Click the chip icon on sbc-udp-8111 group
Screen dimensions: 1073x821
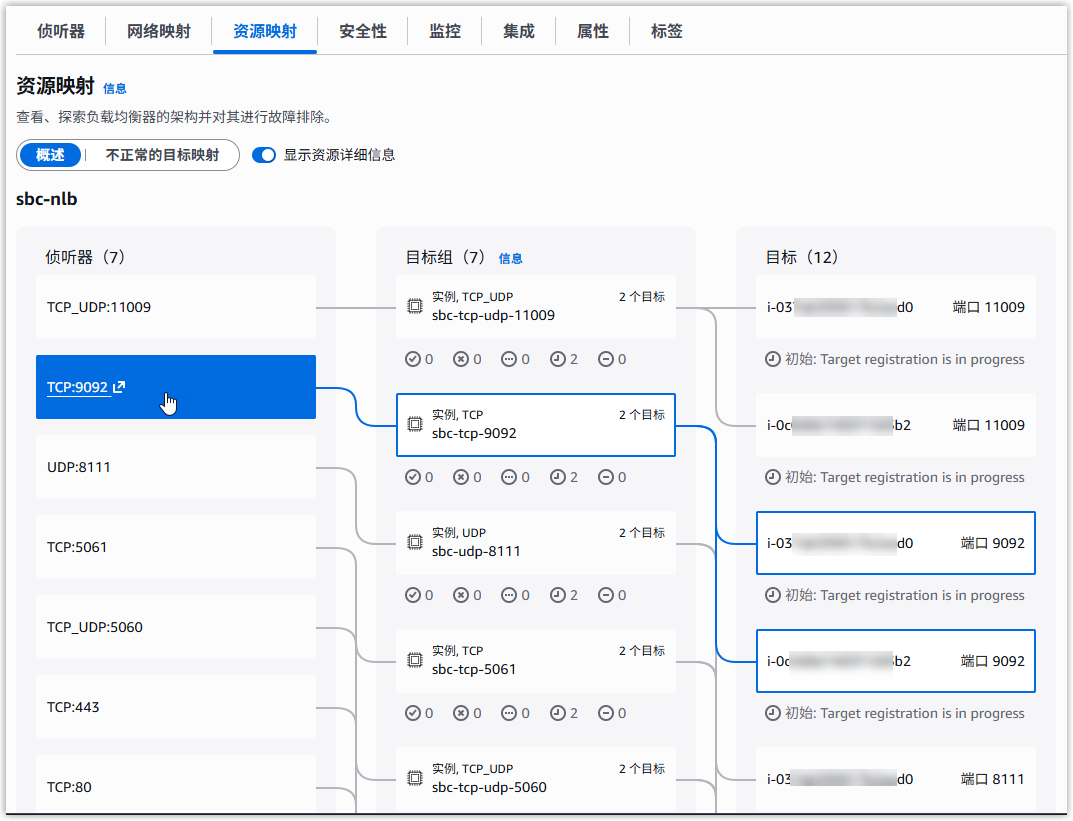pyautogui.click(x=414, y=543)
